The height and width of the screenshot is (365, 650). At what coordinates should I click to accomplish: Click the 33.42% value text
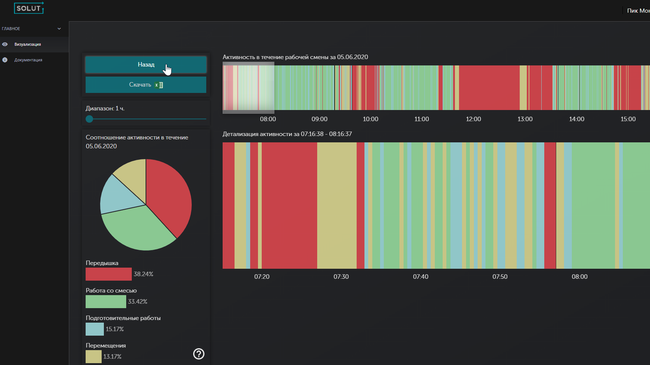click(x=138, y=302)
